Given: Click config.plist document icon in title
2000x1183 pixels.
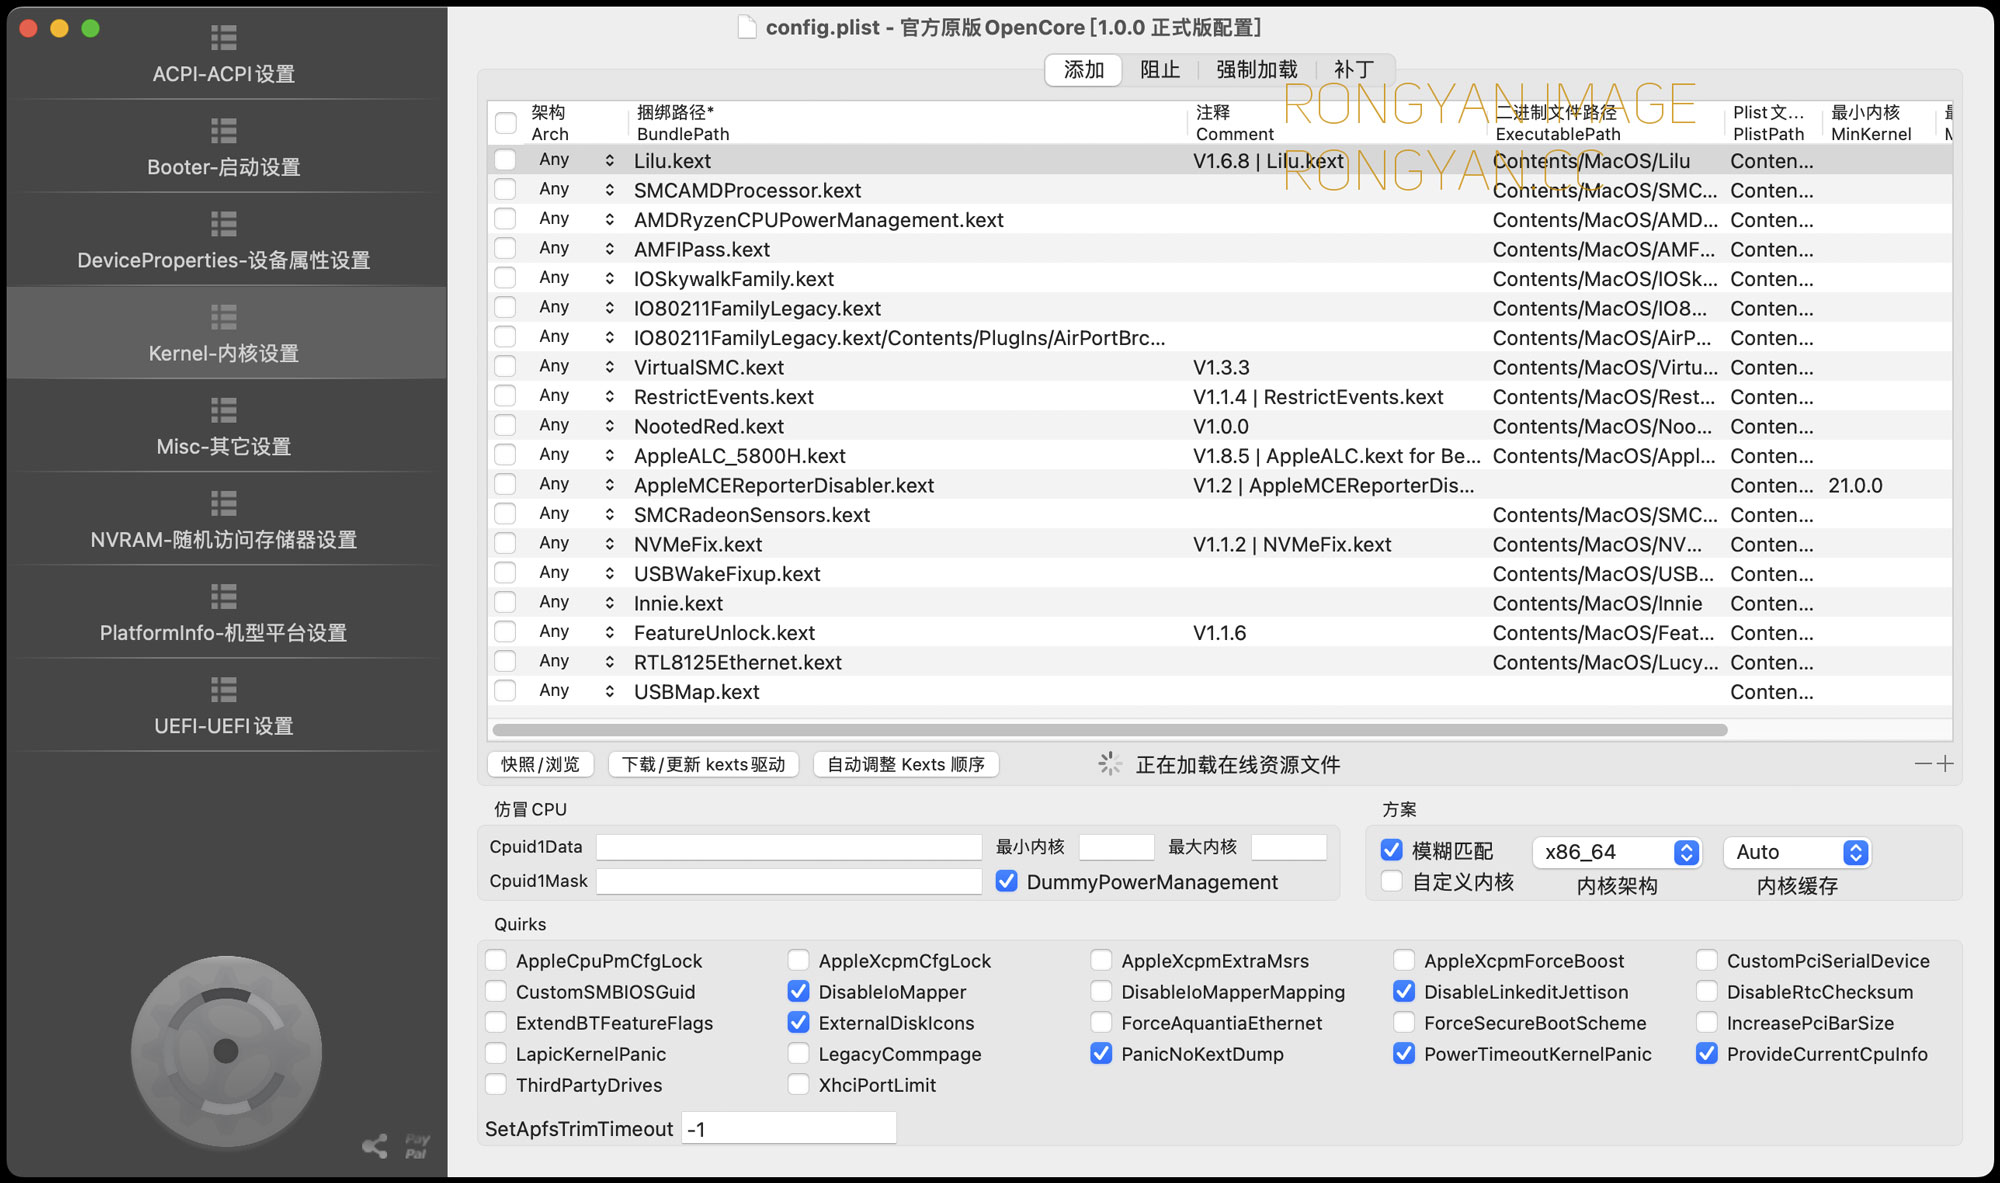Looking at the screenshot, I should pyautogui.click(x=747, y=27).
